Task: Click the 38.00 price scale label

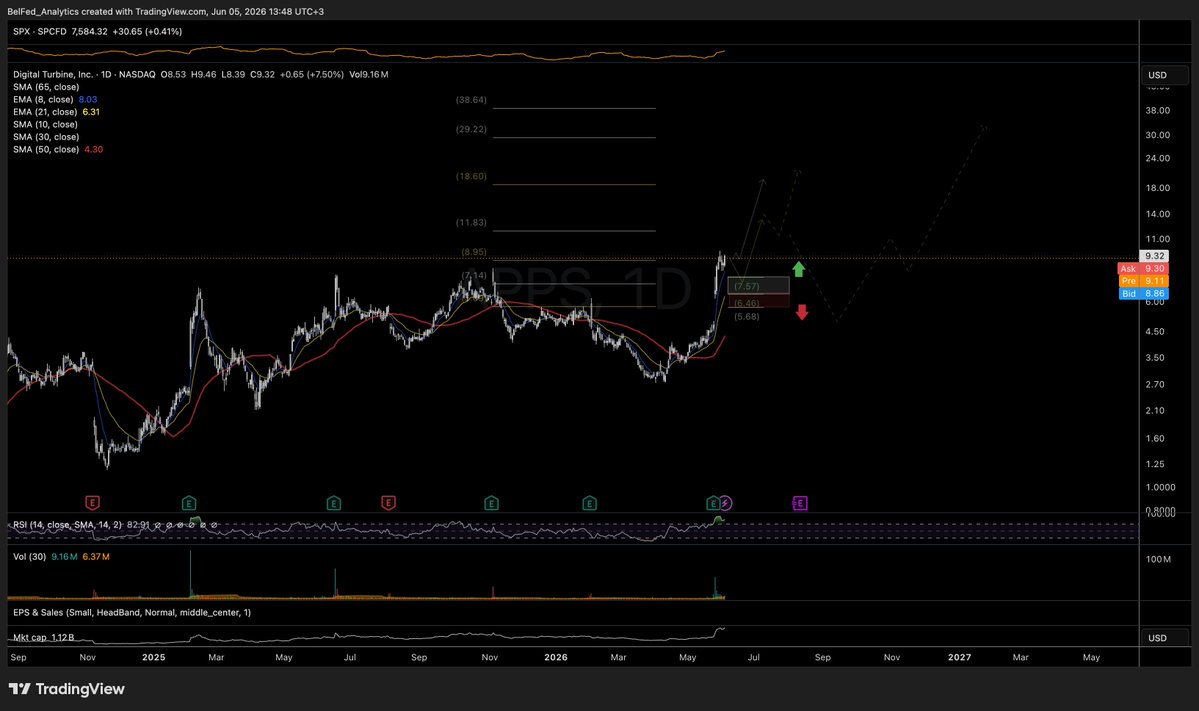Action: coord(1158,110)
